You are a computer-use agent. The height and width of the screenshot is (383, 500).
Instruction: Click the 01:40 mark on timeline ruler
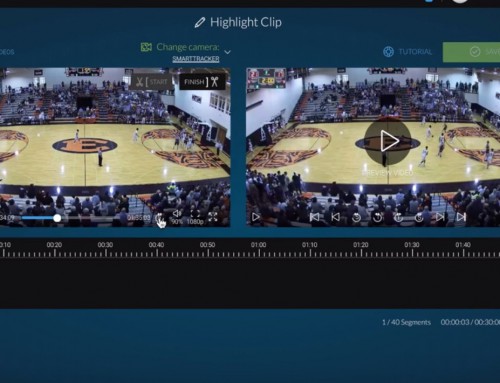point(463,245)
